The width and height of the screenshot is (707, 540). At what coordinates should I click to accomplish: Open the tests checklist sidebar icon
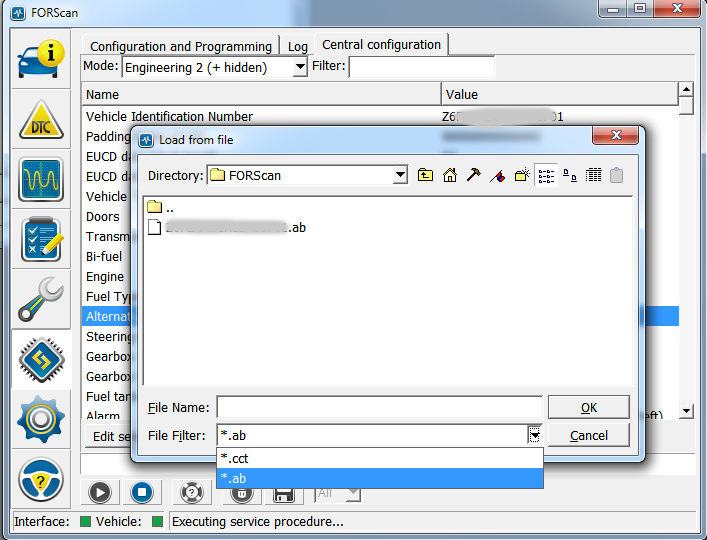(x=41, y=240)
